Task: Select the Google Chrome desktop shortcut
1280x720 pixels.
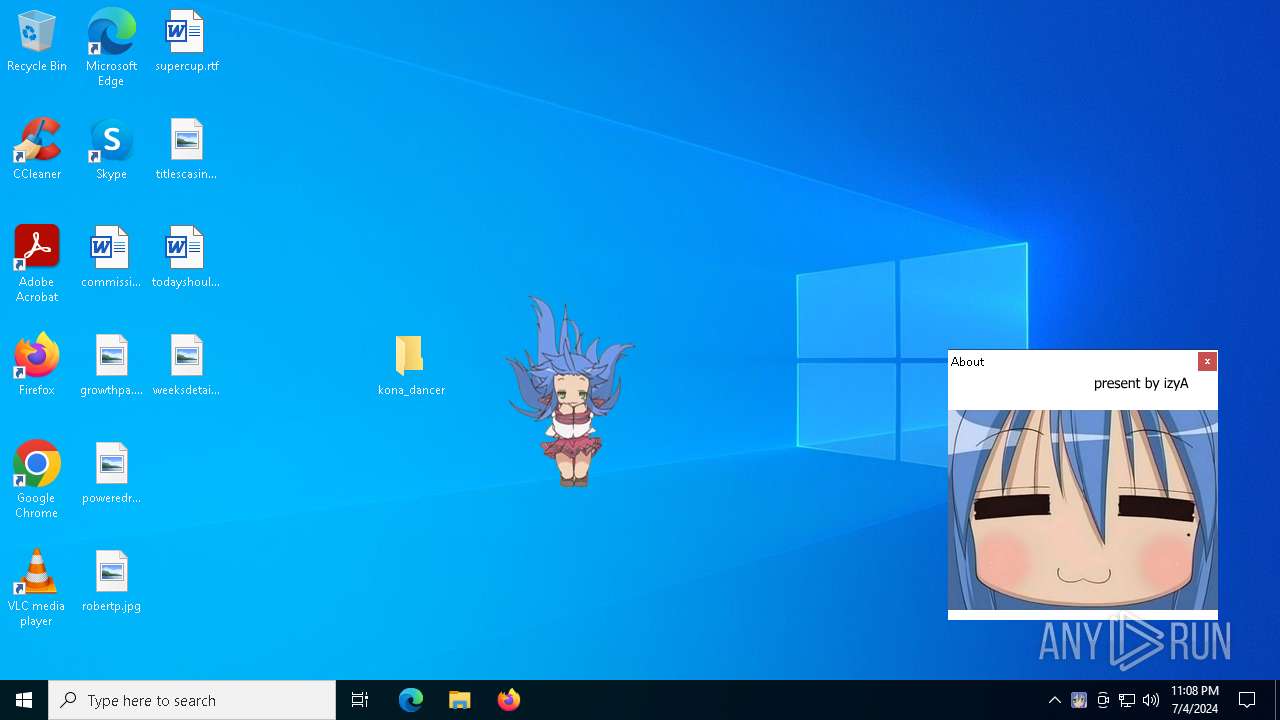Action: tap(37, 479)
